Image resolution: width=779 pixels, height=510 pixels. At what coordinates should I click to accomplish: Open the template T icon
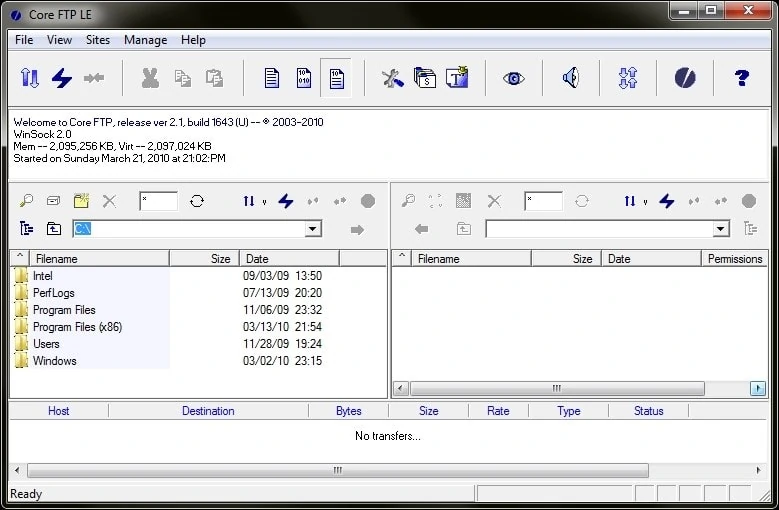point(457,77)
